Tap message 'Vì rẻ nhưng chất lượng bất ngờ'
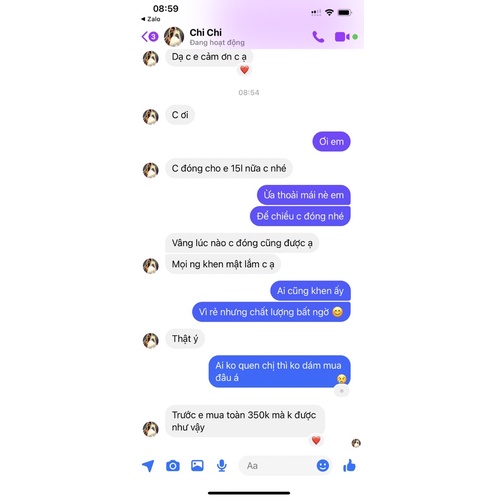 (x=271, y=312)
